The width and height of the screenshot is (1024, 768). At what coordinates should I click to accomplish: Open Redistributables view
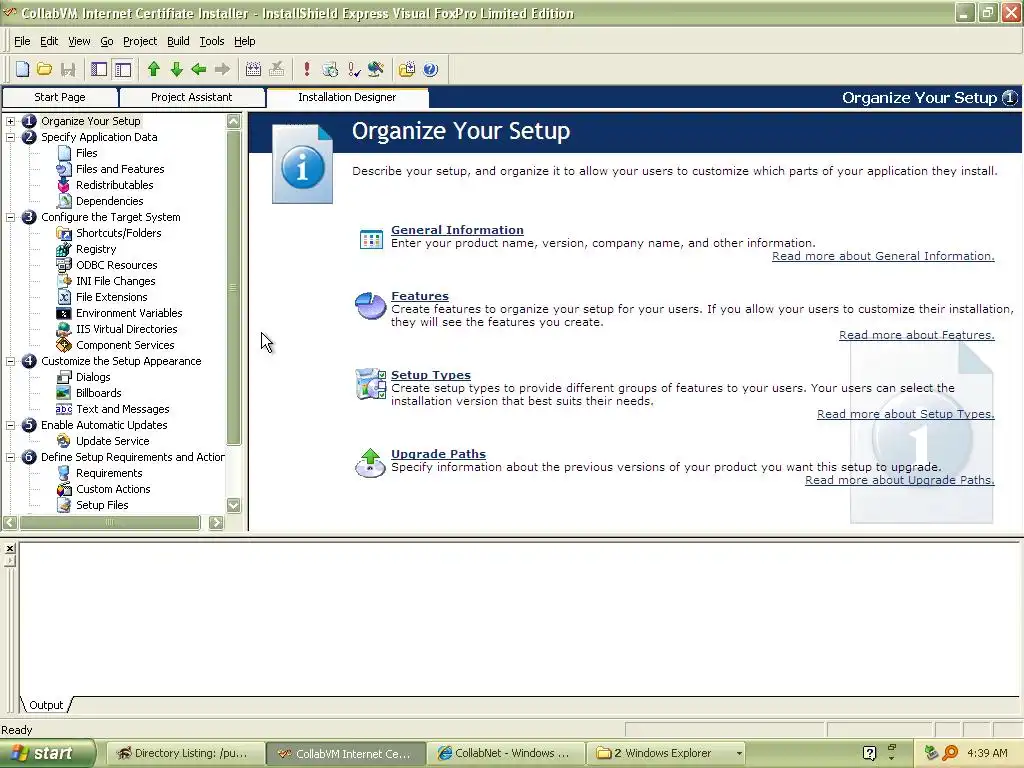click(x=114, y=185)
